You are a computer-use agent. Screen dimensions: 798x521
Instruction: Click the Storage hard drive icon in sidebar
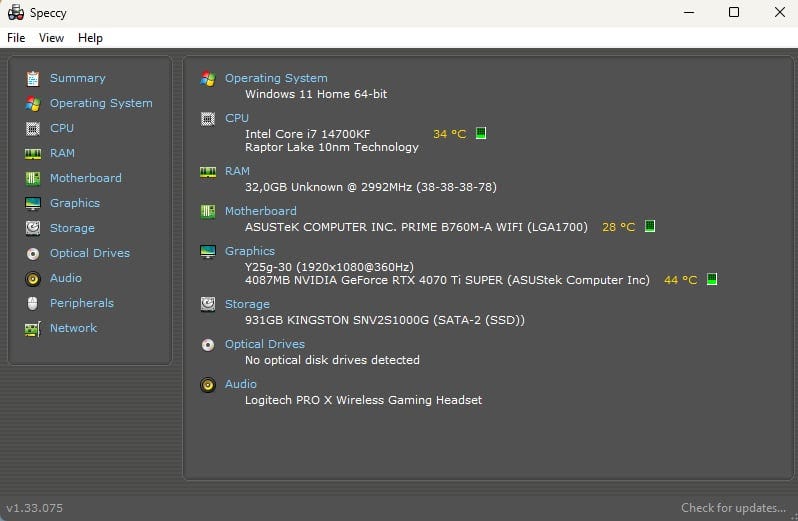[33, 228]
